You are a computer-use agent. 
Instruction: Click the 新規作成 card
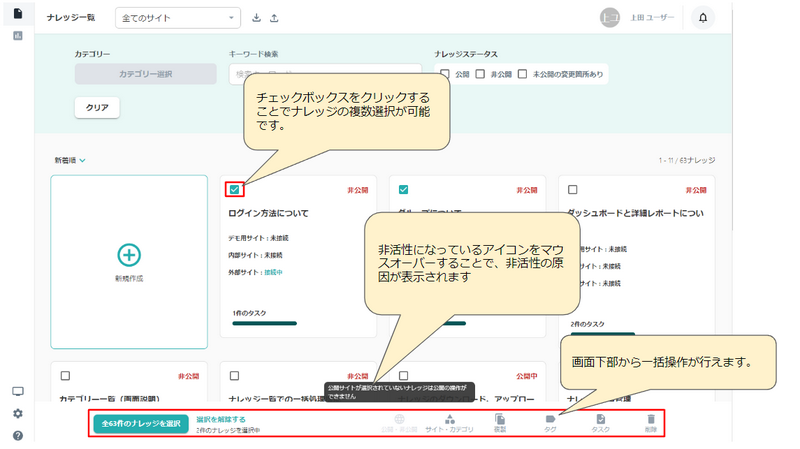129,262
